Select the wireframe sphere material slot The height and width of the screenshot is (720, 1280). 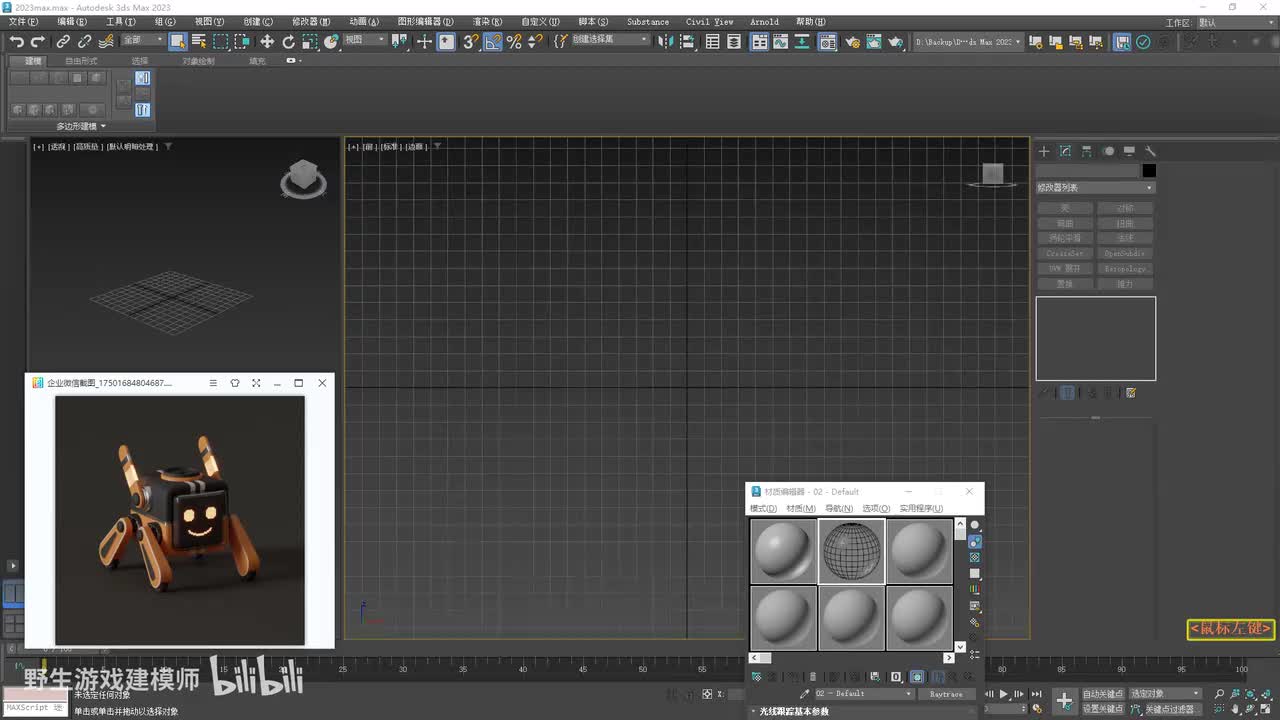[851, 550]
